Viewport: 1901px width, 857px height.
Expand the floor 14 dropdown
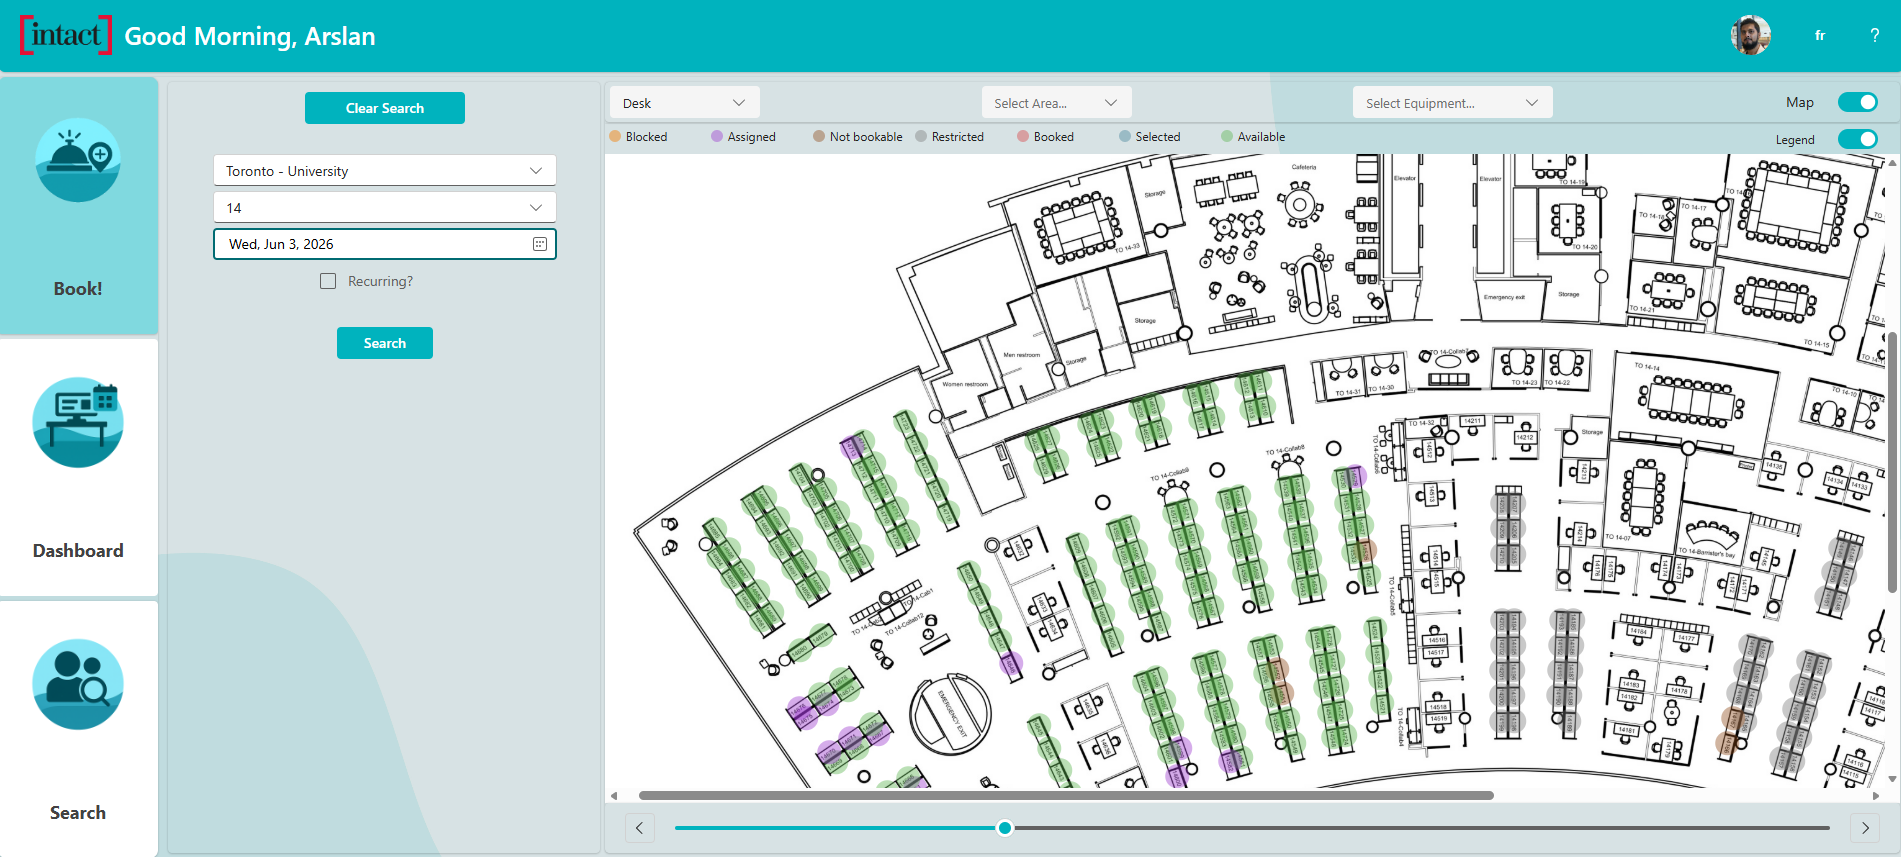tap(385, 208)
